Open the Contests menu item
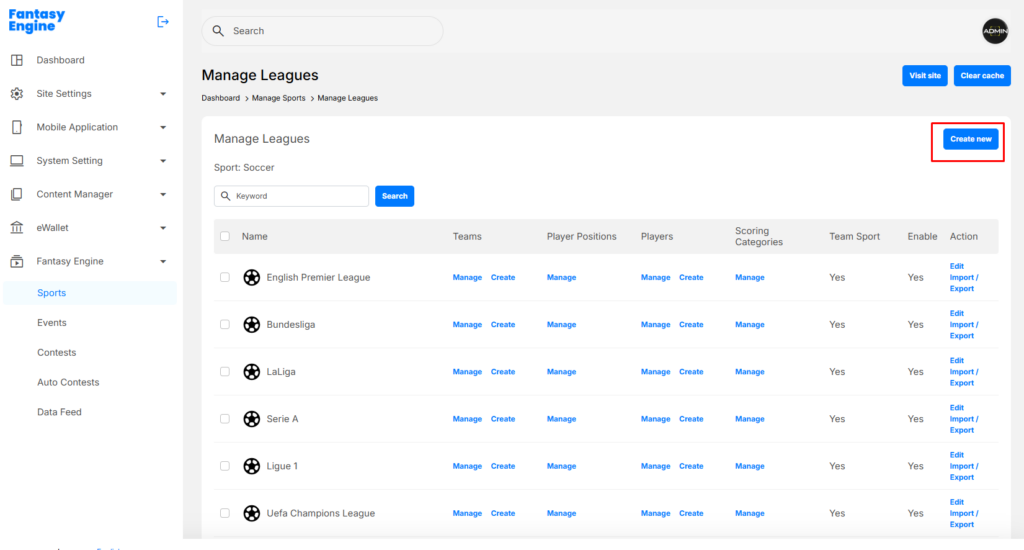 coord(57,353)
